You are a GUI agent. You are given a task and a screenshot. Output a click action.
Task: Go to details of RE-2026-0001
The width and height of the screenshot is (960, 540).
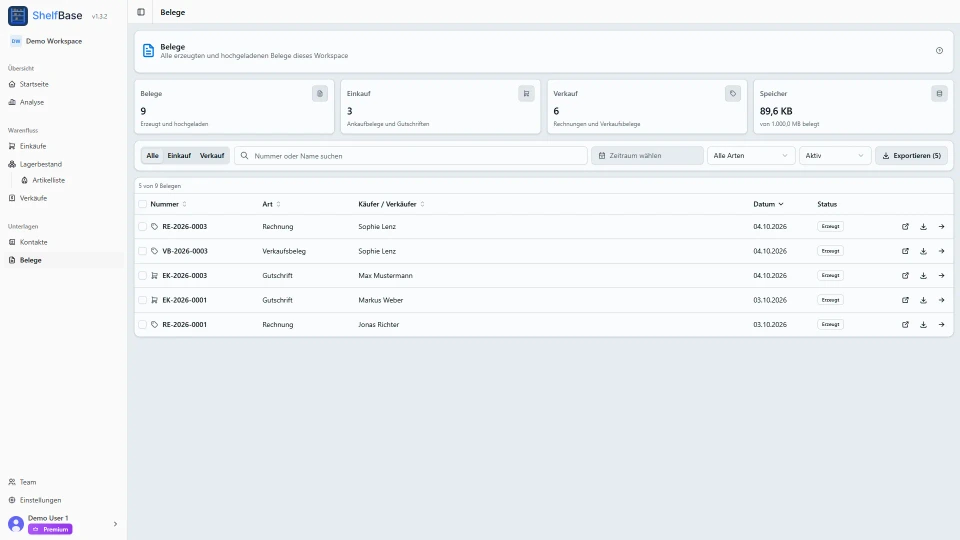coord(942,324)
